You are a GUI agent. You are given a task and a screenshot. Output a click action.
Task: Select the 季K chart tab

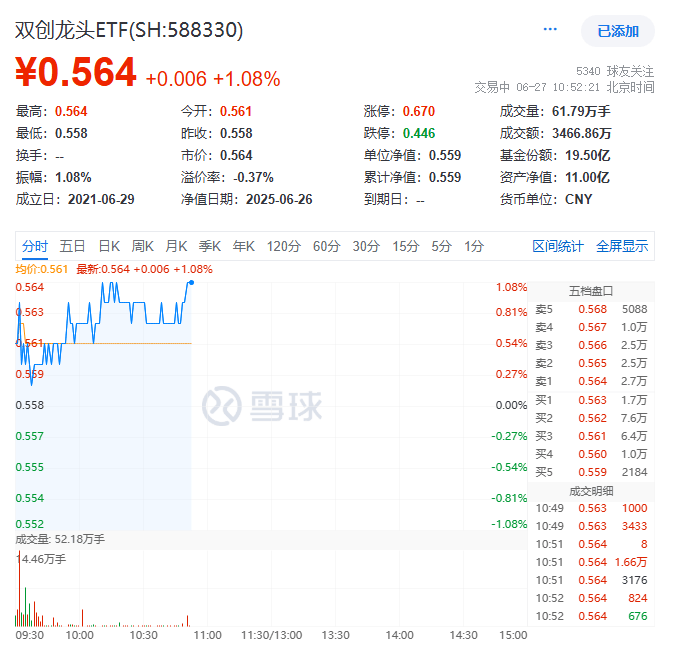(210, 246)
